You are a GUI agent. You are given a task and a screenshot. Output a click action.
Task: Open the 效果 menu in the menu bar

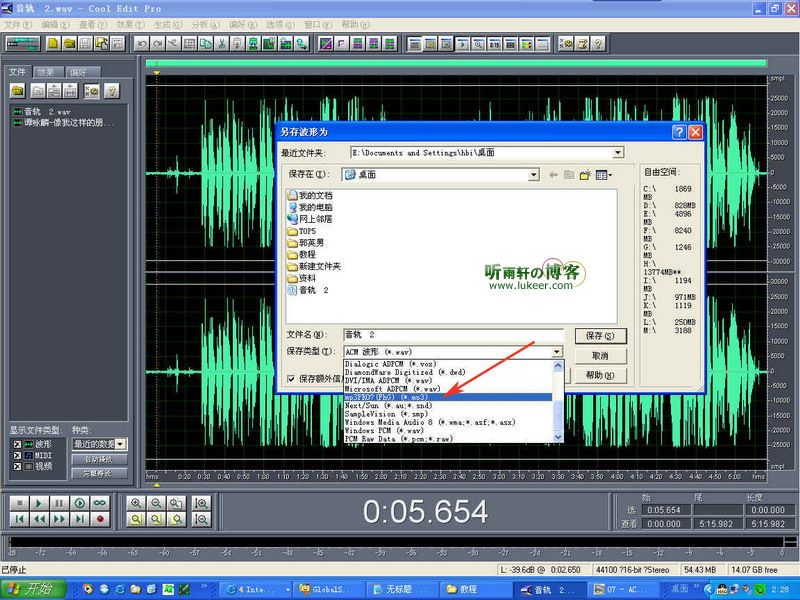tap(130, 24)
